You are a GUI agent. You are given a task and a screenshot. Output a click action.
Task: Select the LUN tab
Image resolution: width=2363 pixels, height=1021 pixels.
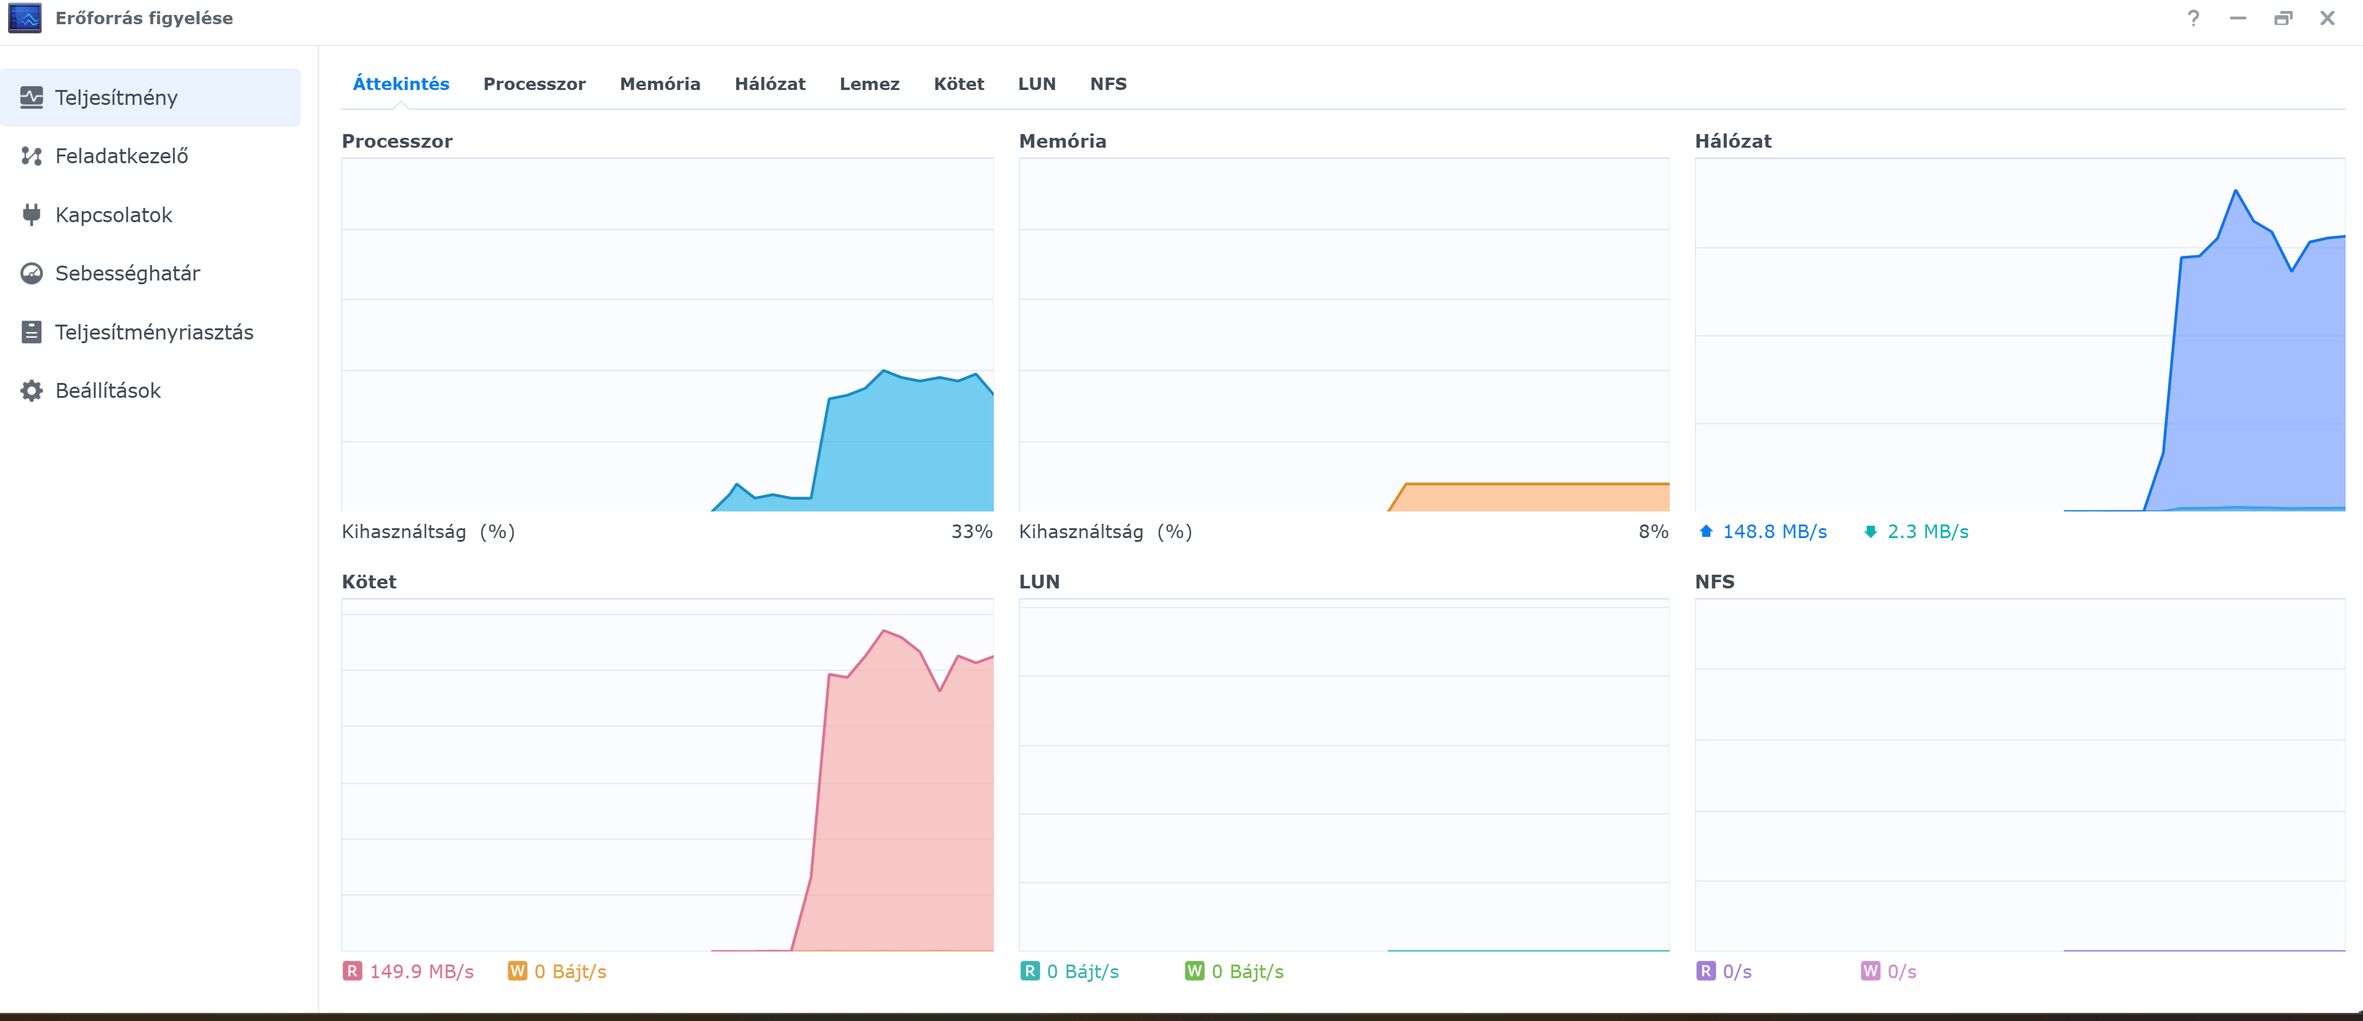[x=1037, y=84]
